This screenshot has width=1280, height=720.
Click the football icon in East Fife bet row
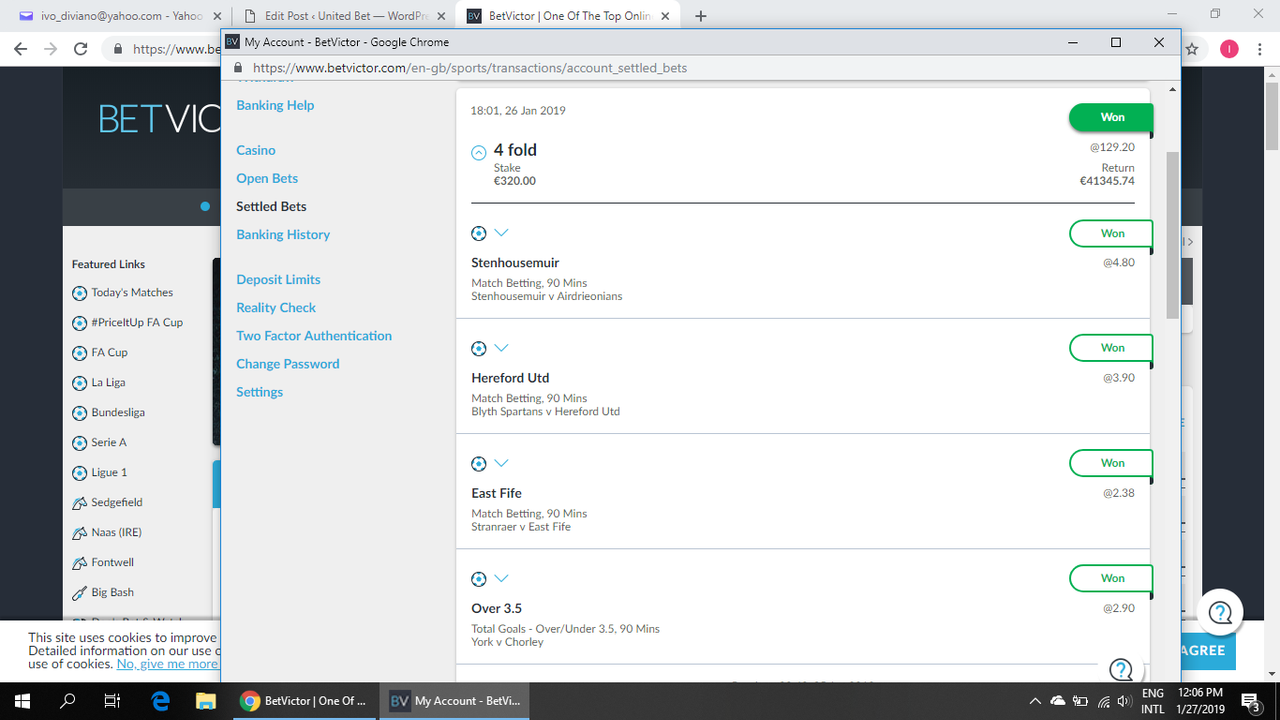[x=478, y=463]
